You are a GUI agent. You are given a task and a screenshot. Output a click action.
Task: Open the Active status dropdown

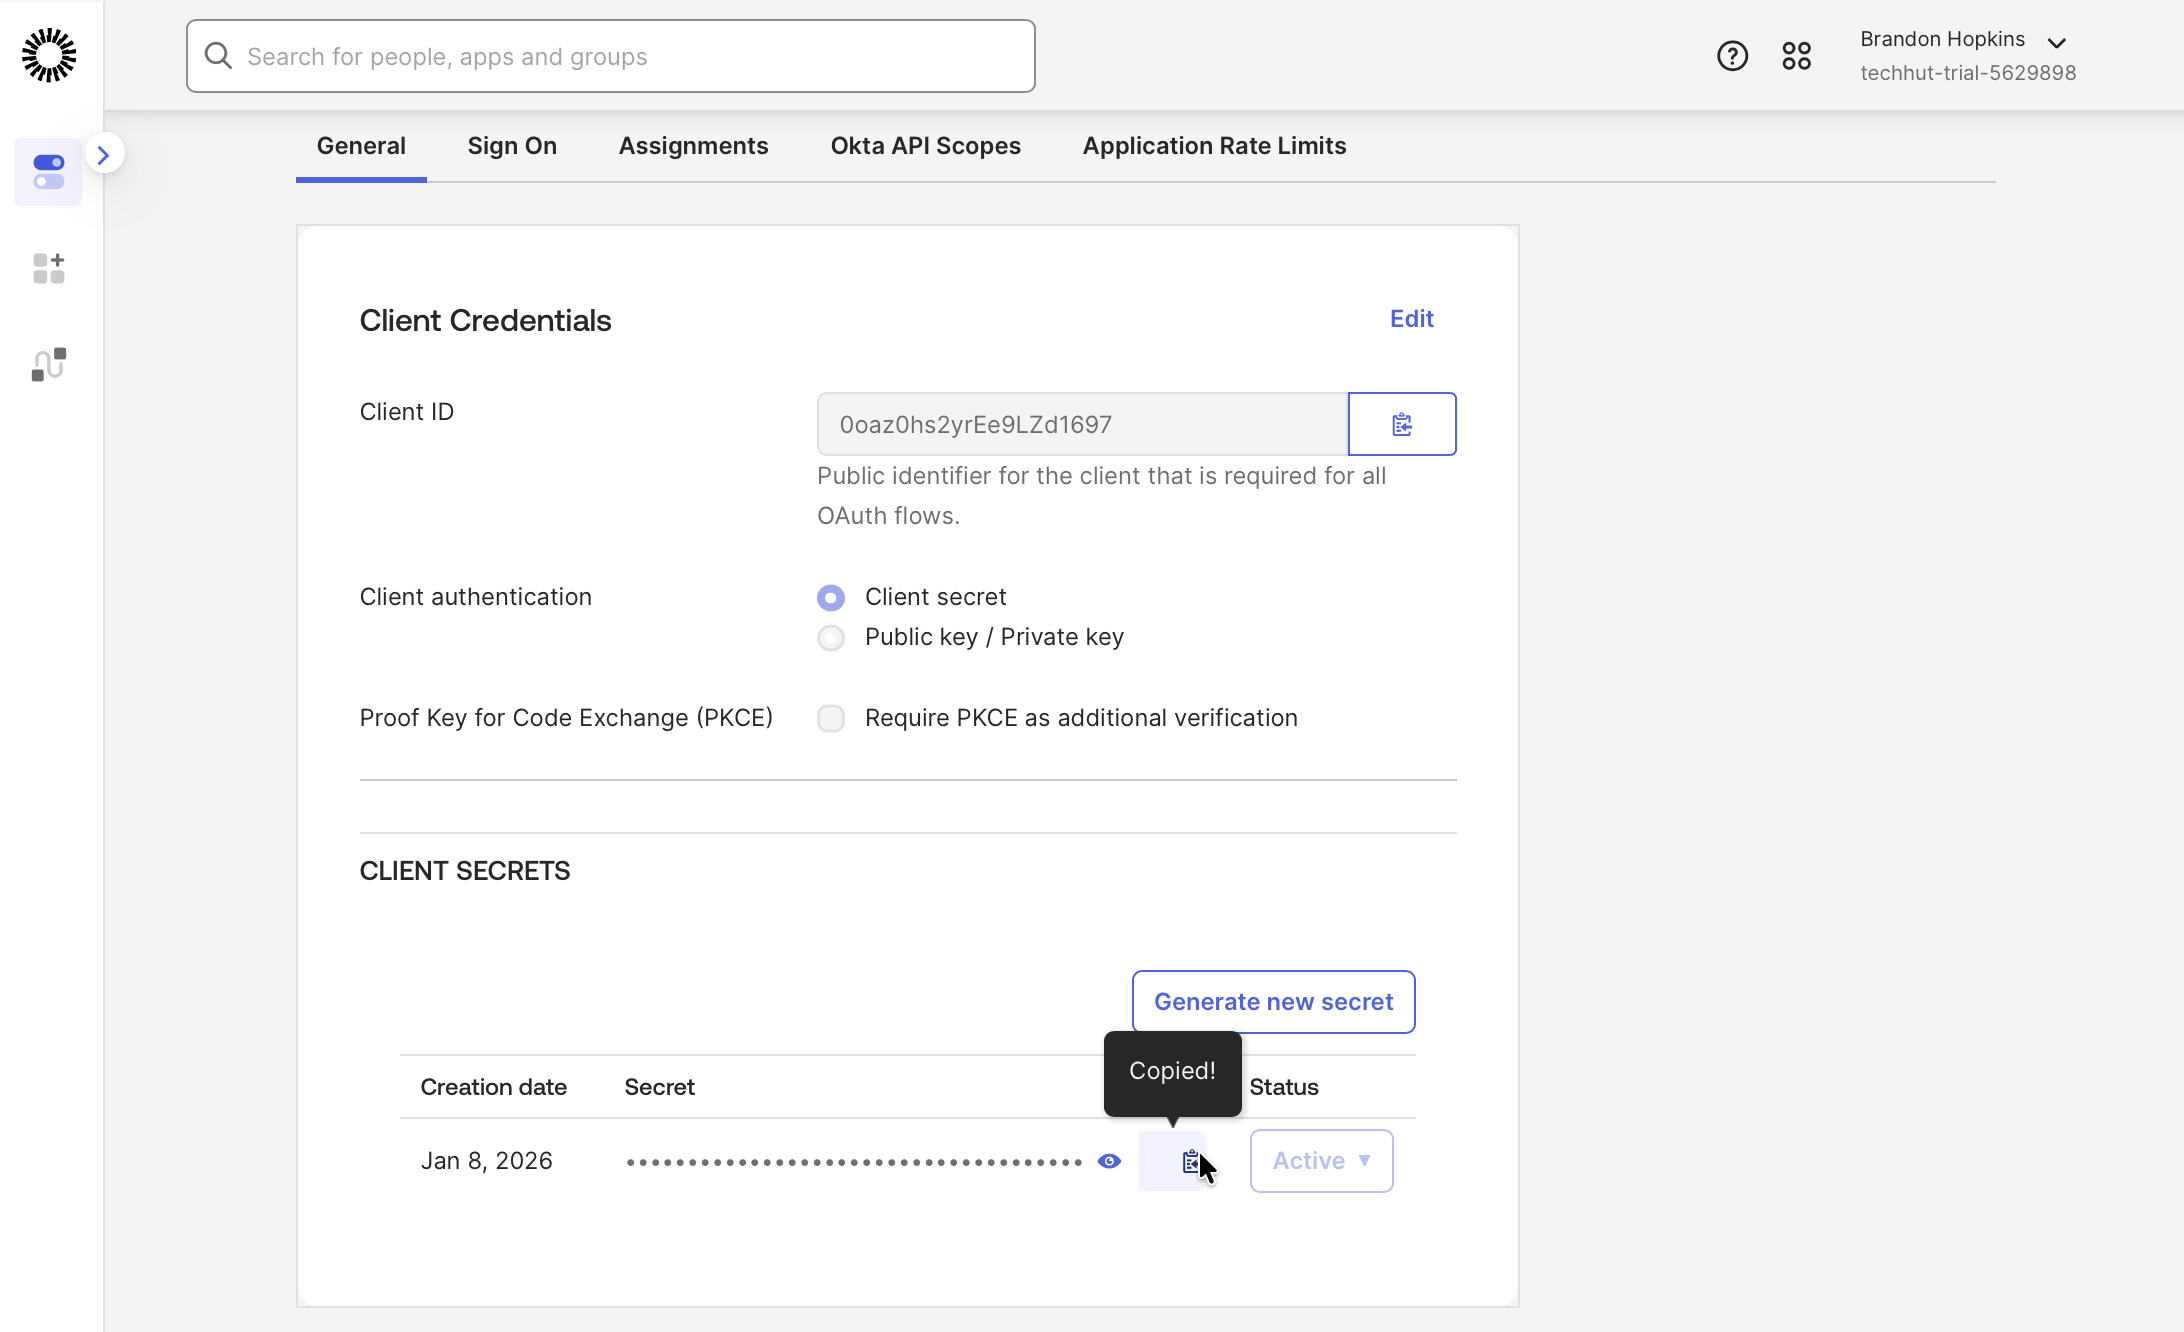point(1321,1161)
